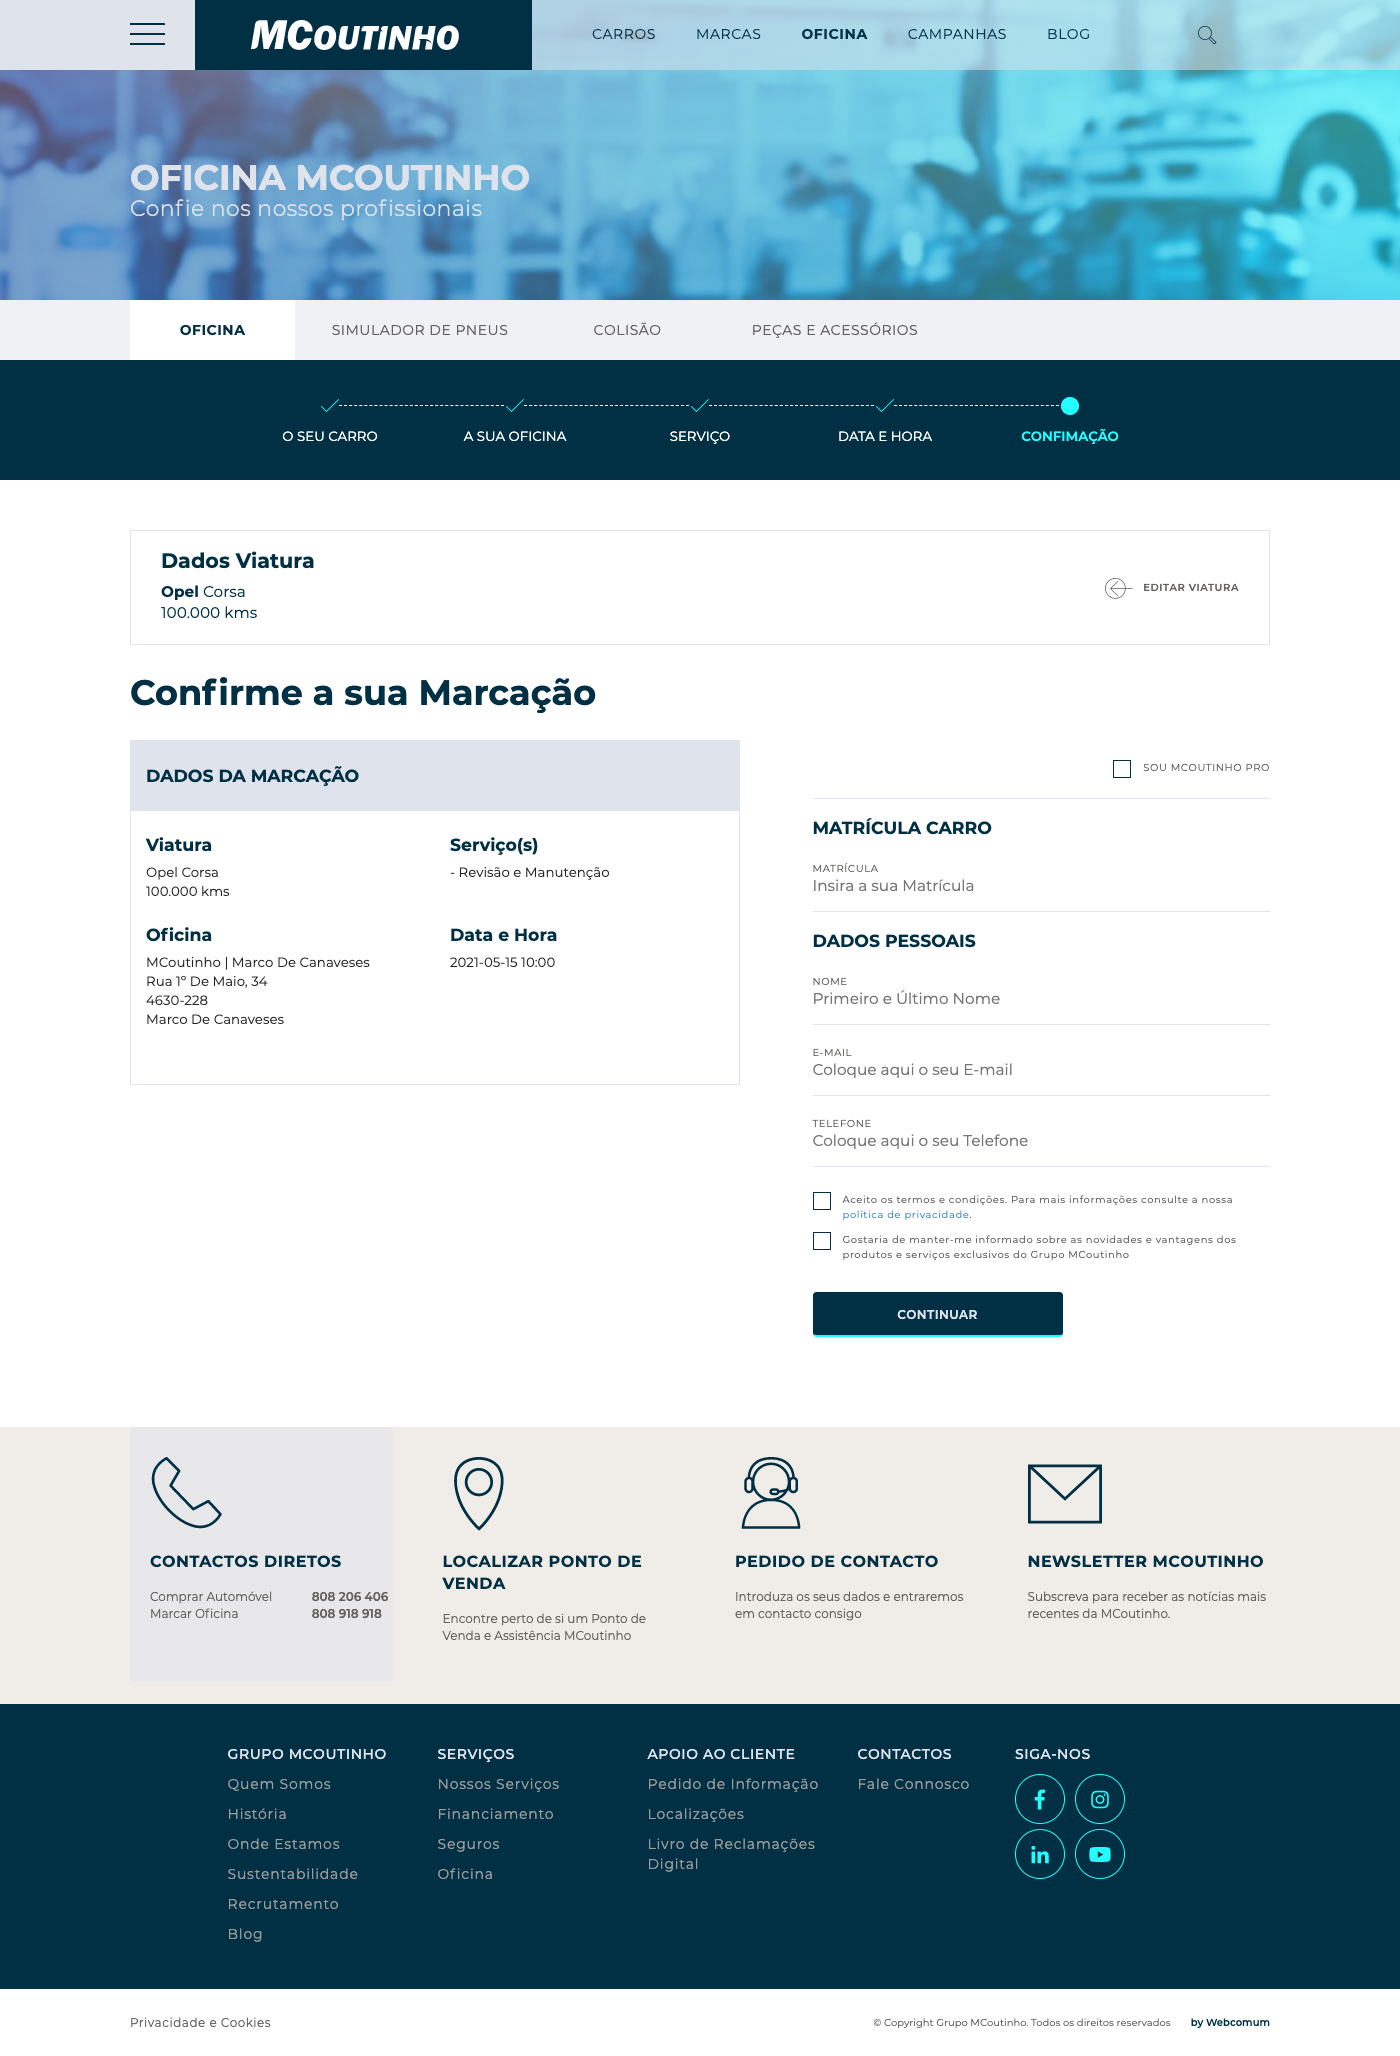Go back to Data e Hora step
The height and width of the screenshot is (2056, 1400).
point(884,436)
